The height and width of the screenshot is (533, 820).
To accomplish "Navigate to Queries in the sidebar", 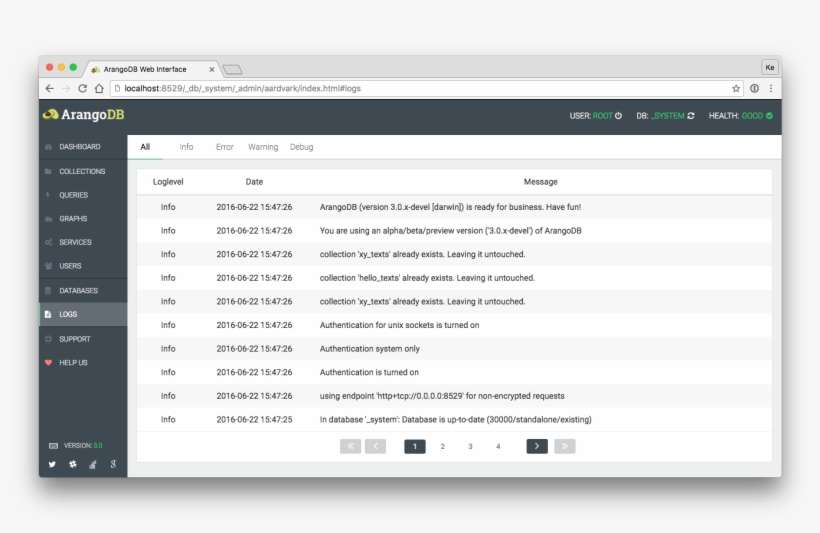I will (x=73, y=195).
